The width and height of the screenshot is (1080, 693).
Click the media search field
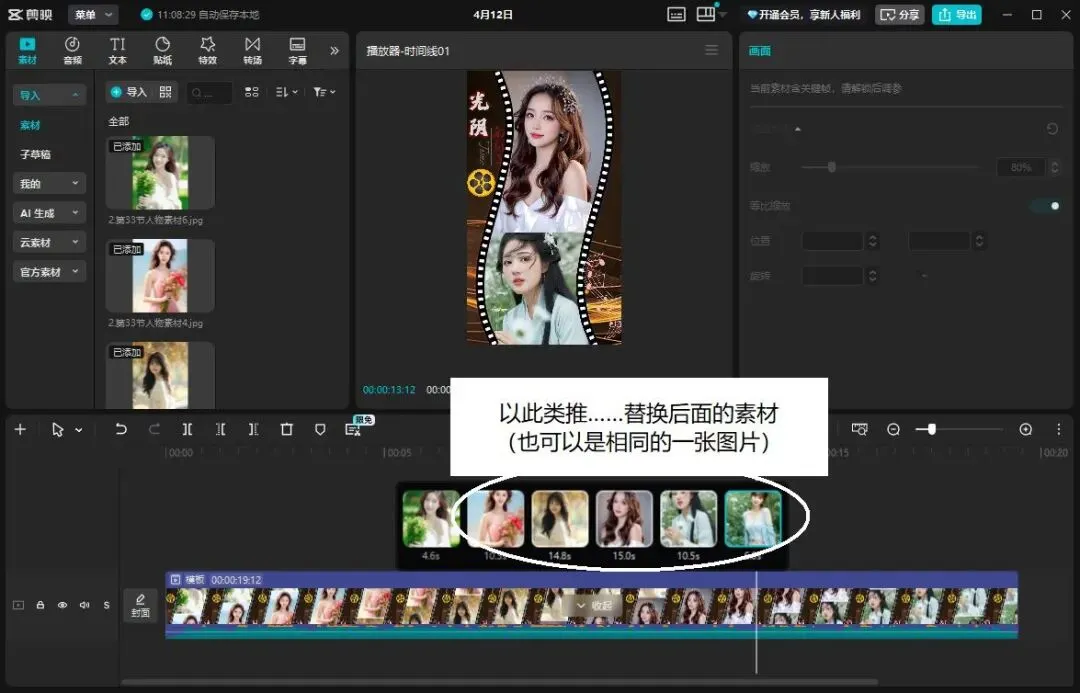tap(209, 92)
